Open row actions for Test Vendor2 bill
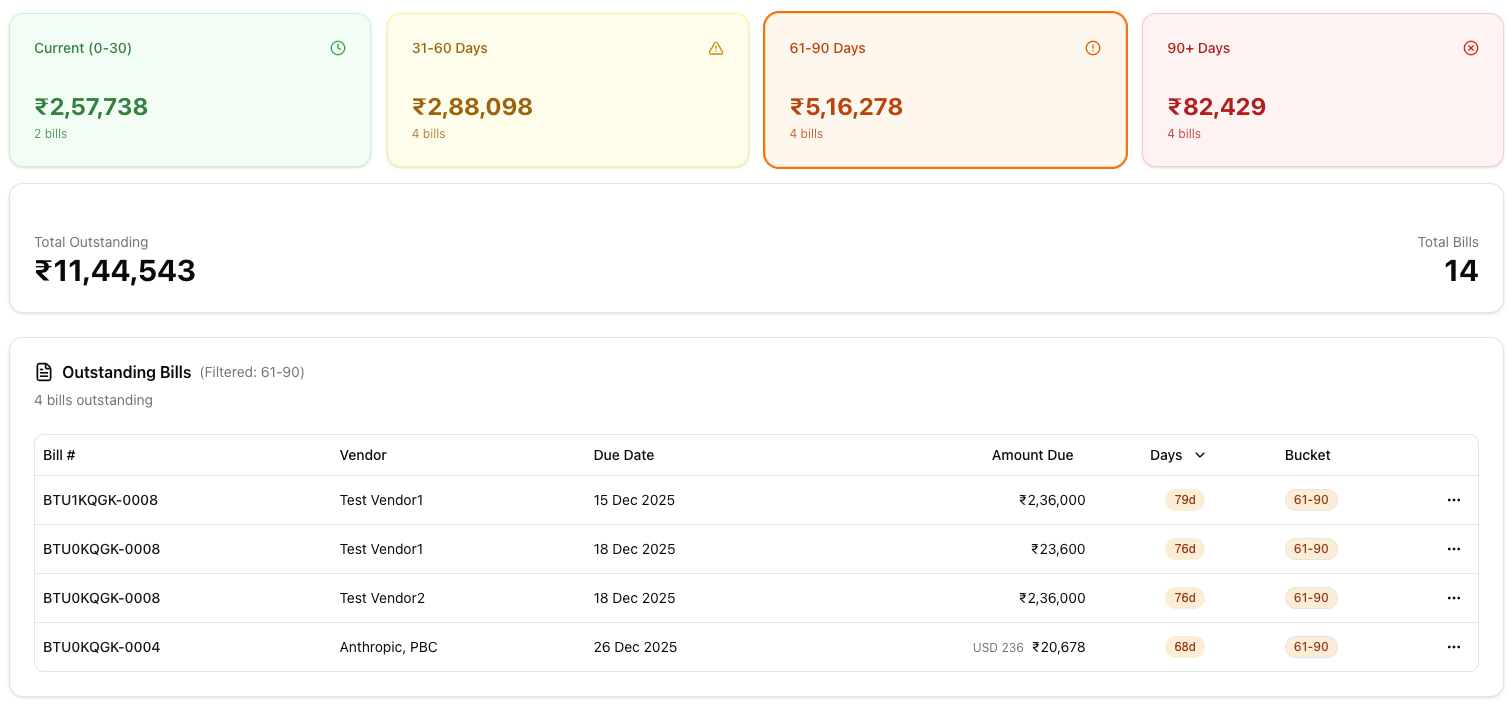Screen dimensions: 1509x706 point(1453,598)
